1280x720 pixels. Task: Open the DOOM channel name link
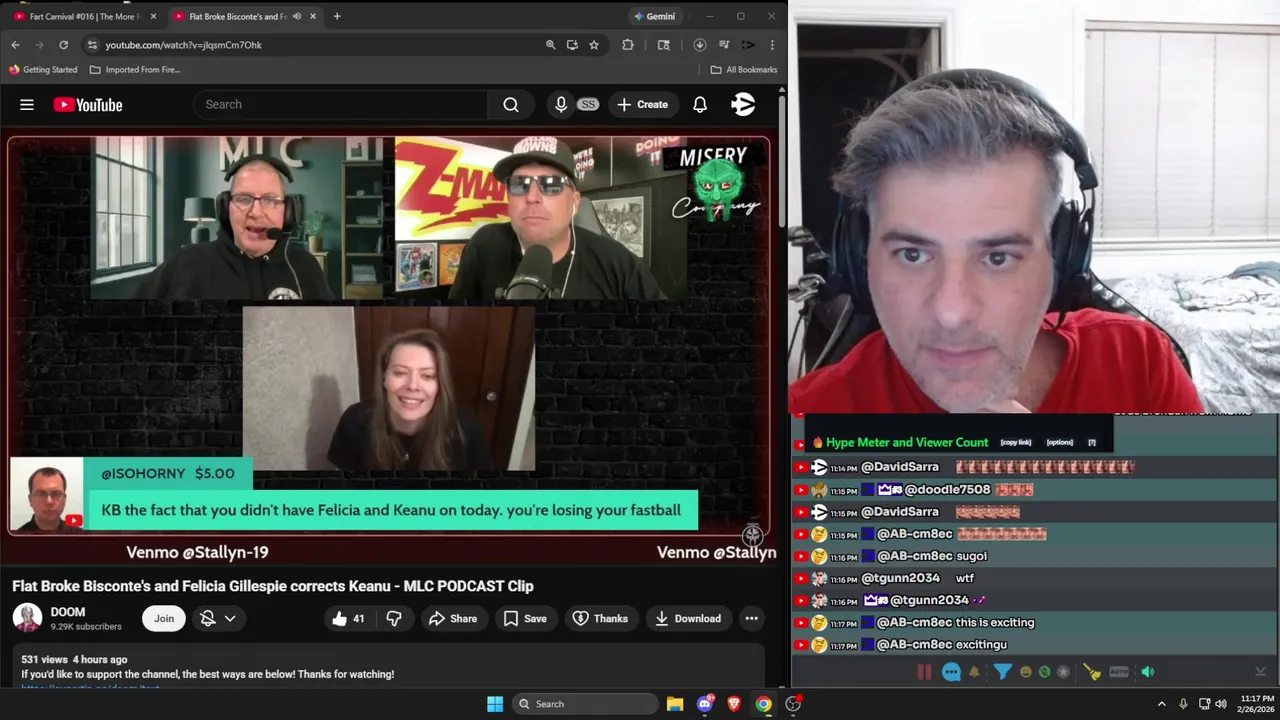tap(68, 612)
